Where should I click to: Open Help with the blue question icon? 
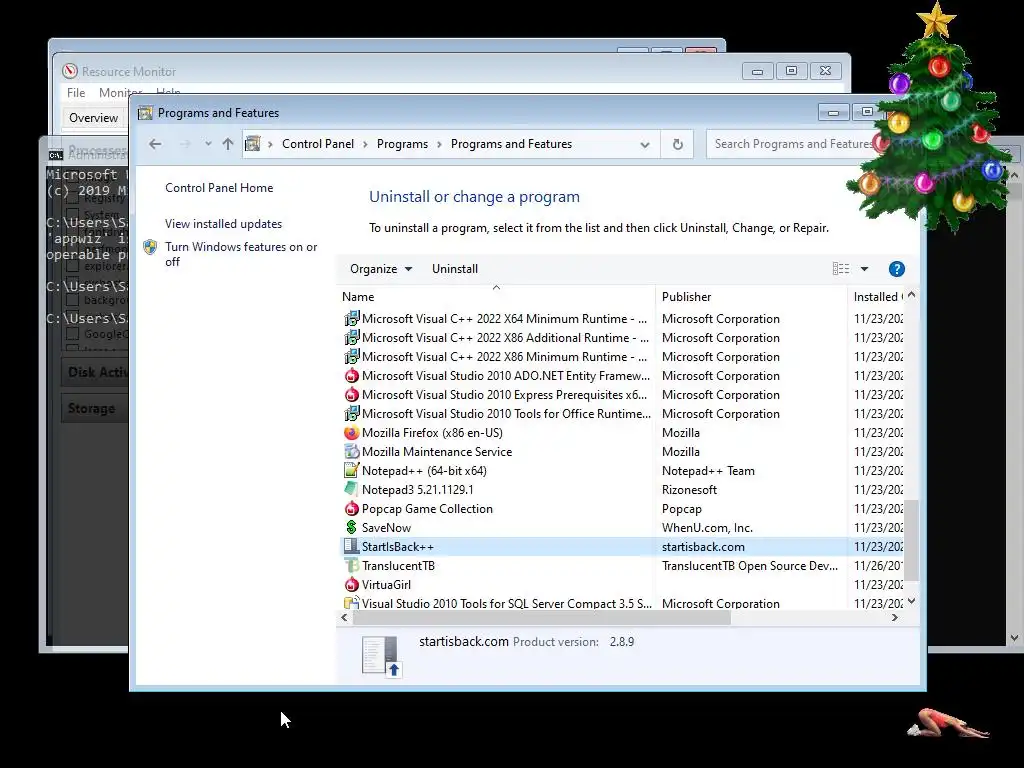click(x=897, y=268)
